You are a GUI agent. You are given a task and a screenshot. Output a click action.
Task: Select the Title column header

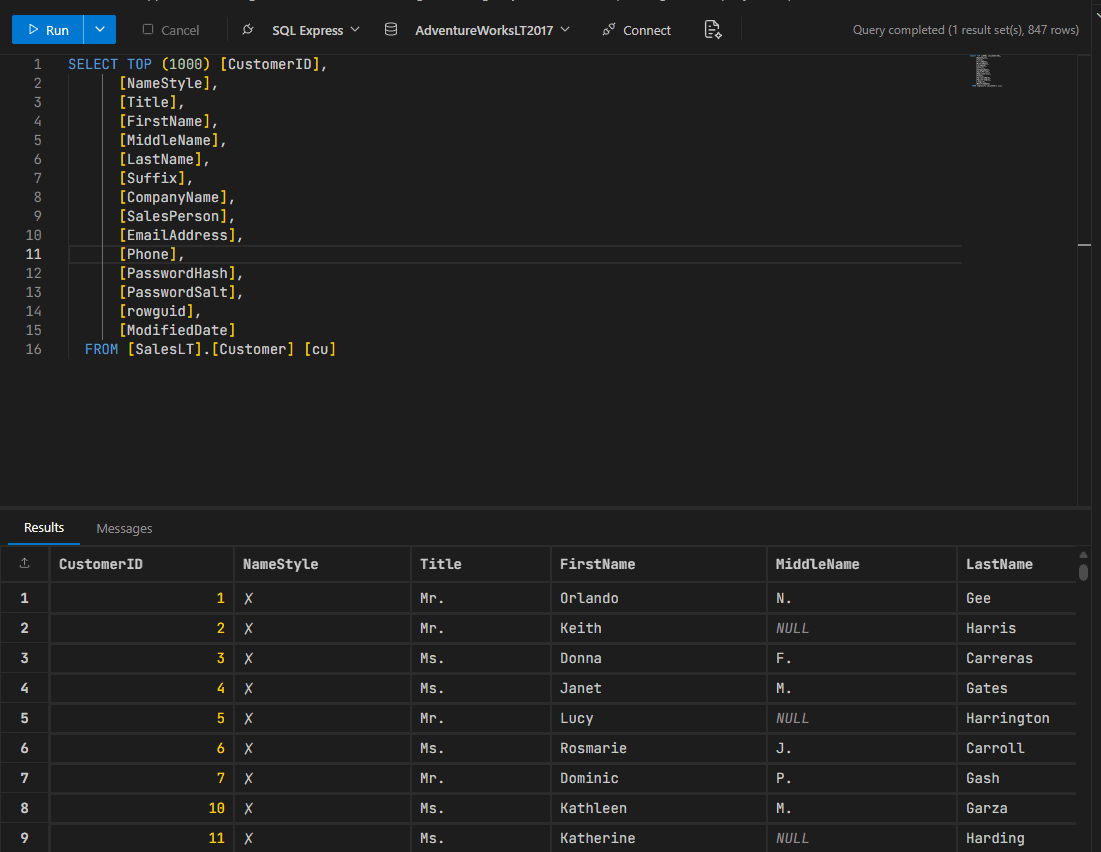(481, 564)
